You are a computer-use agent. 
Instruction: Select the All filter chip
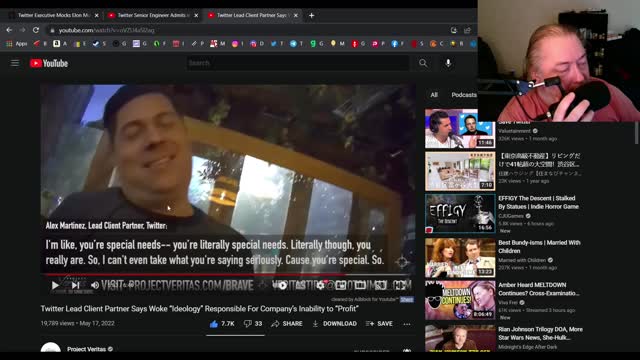point(434,95)
